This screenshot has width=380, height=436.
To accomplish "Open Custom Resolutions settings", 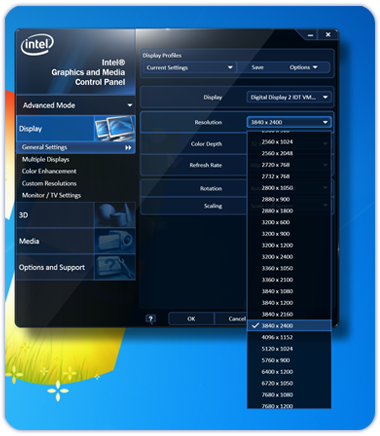I will point(49,183).
